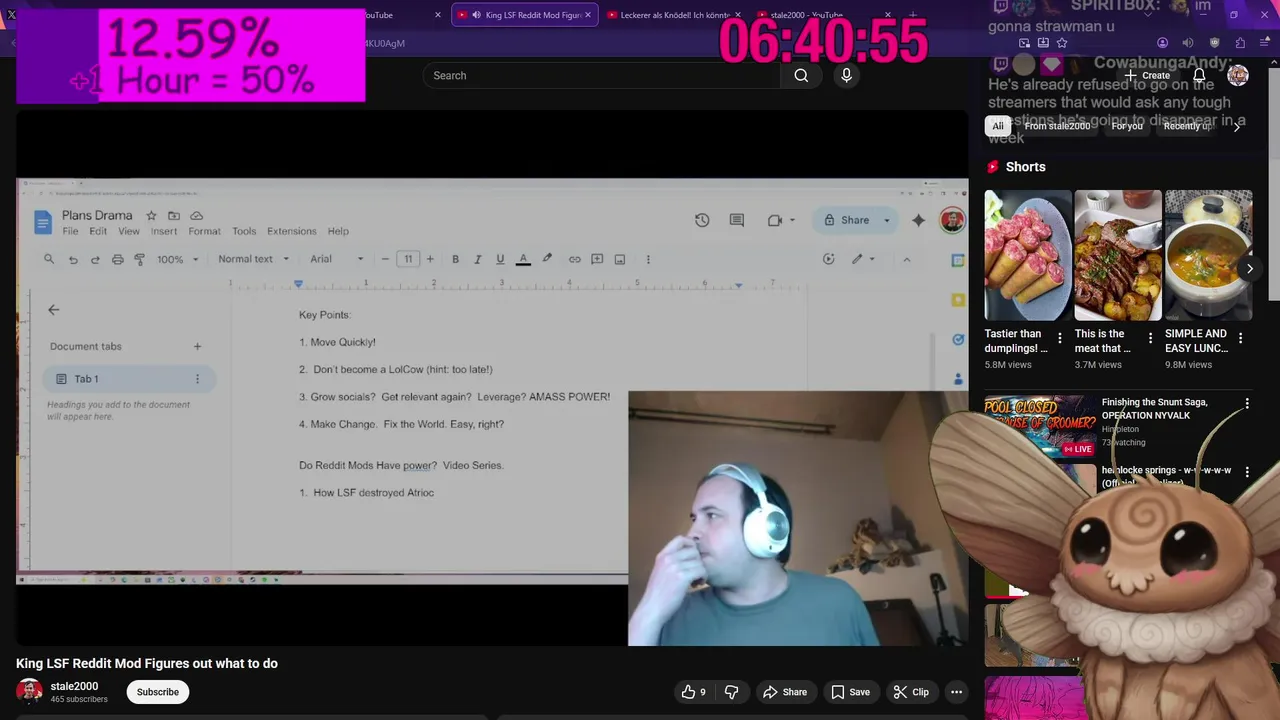Close the 'King LSF Reddit Mod' browser tab
The image size is (1280, 720).
[587, 15]
